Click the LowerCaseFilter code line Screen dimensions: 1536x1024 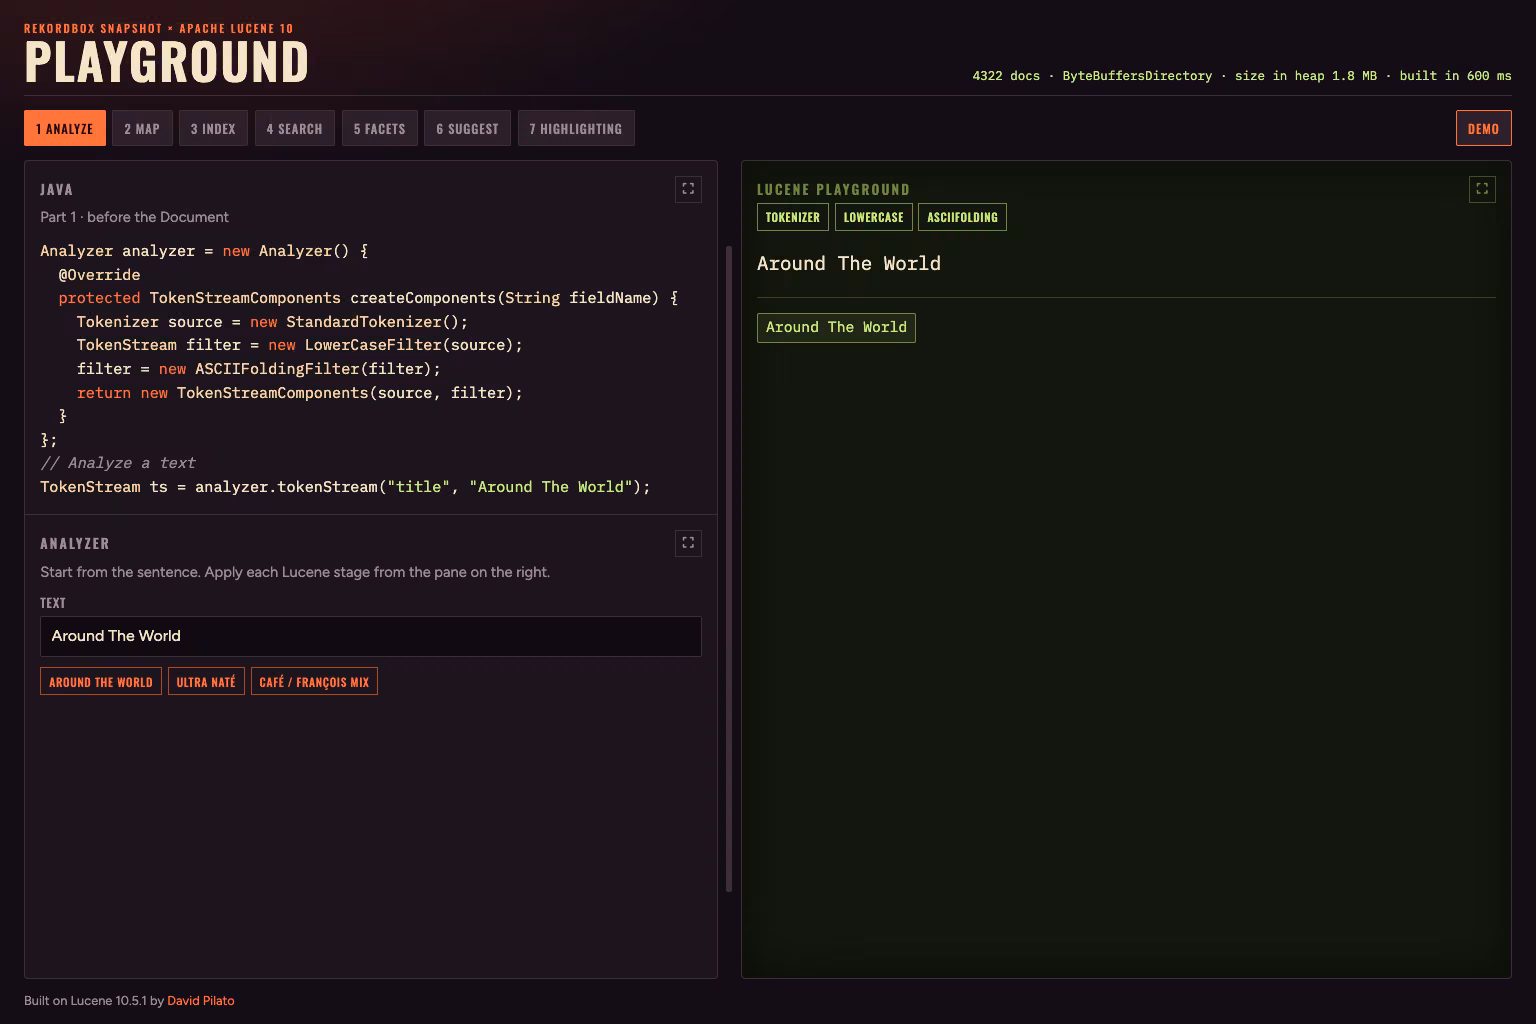coord(300,345)
